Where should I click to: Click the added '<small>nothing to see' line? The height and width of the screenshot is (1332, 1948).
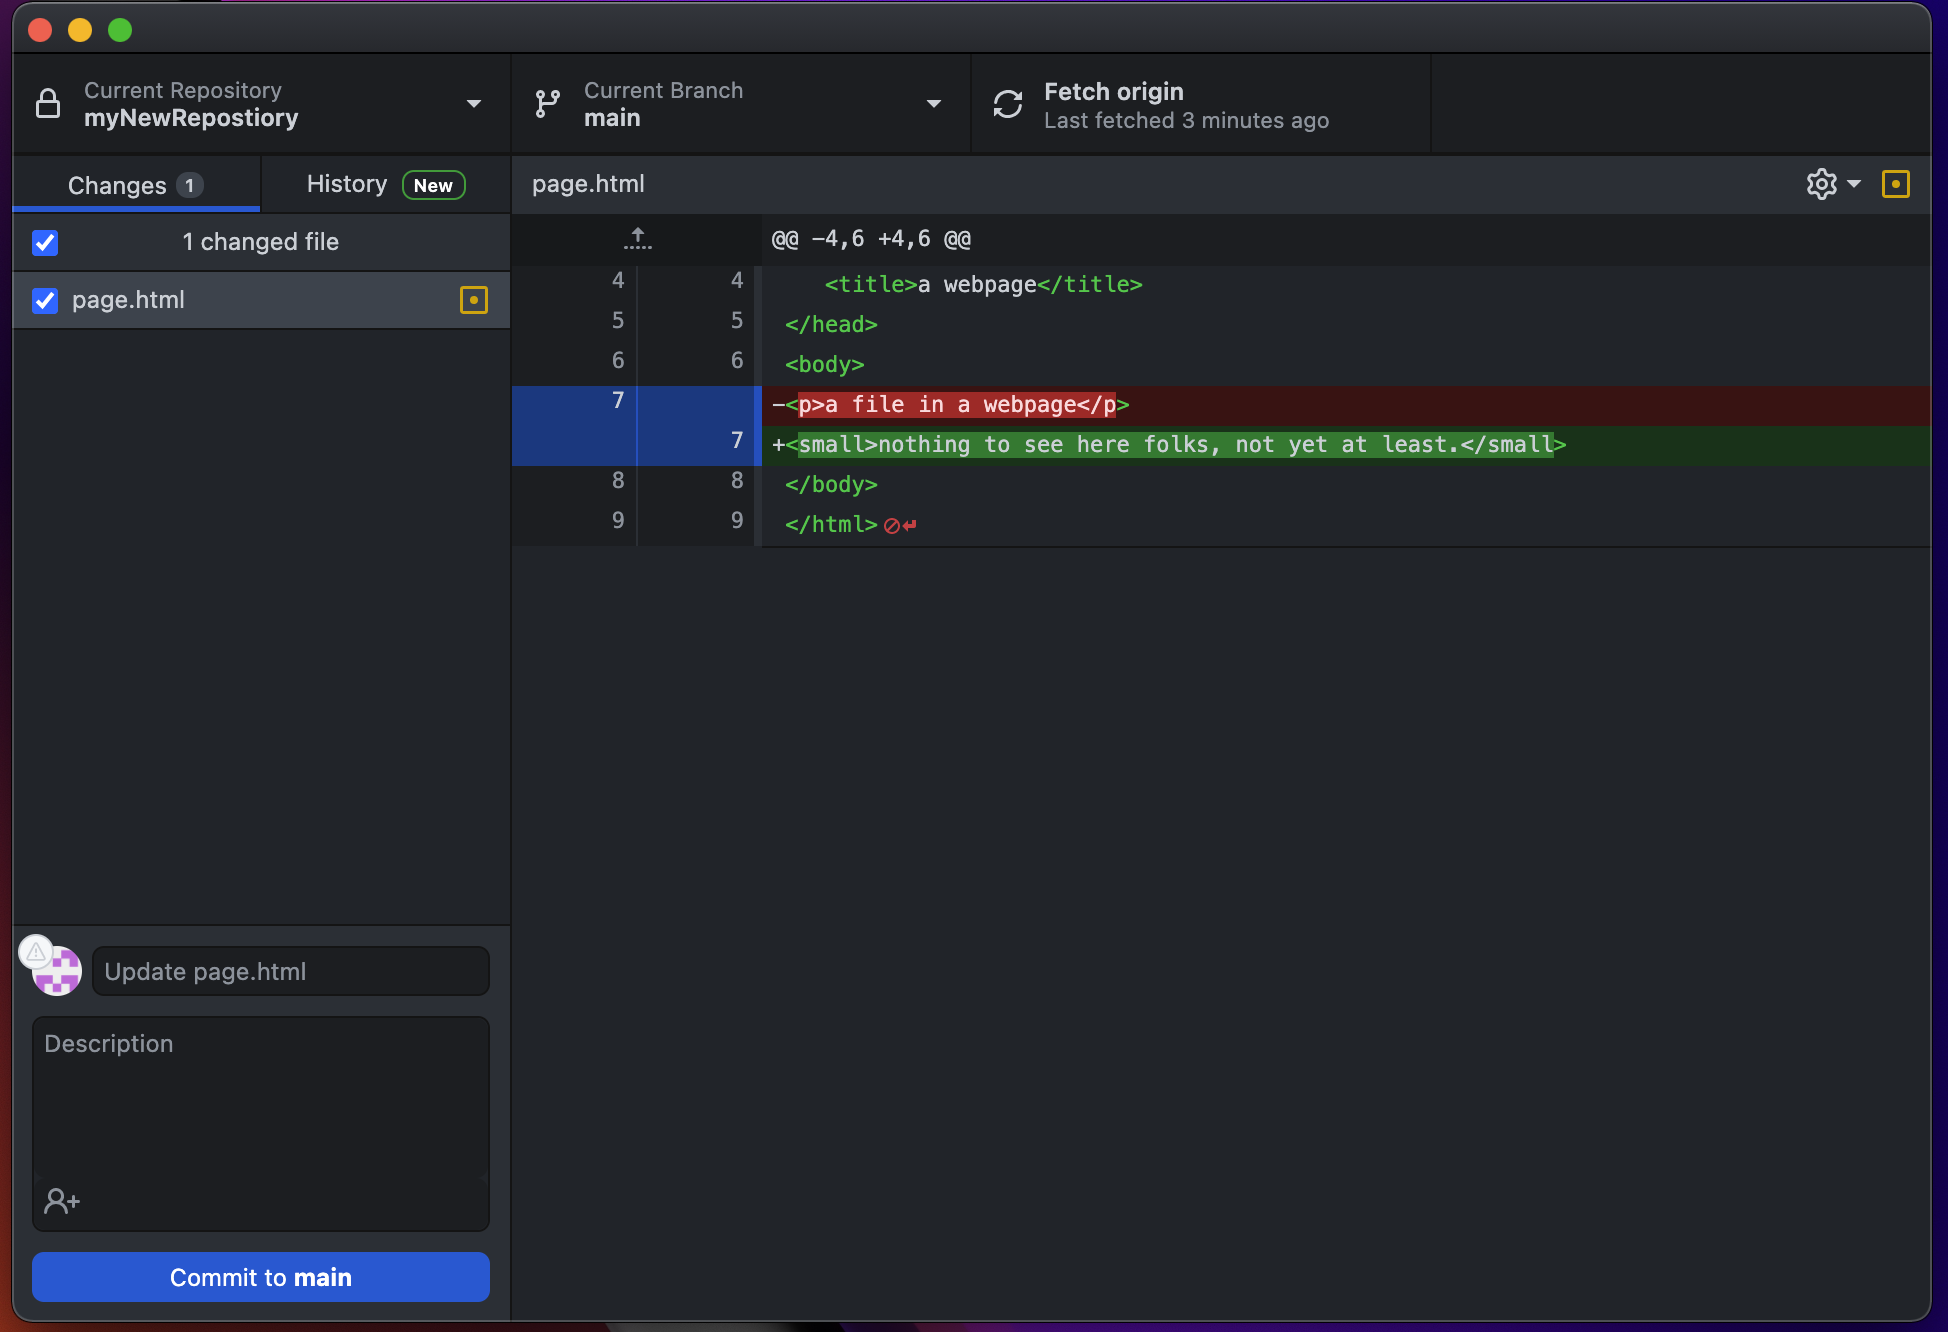(x=1346, y=445)
